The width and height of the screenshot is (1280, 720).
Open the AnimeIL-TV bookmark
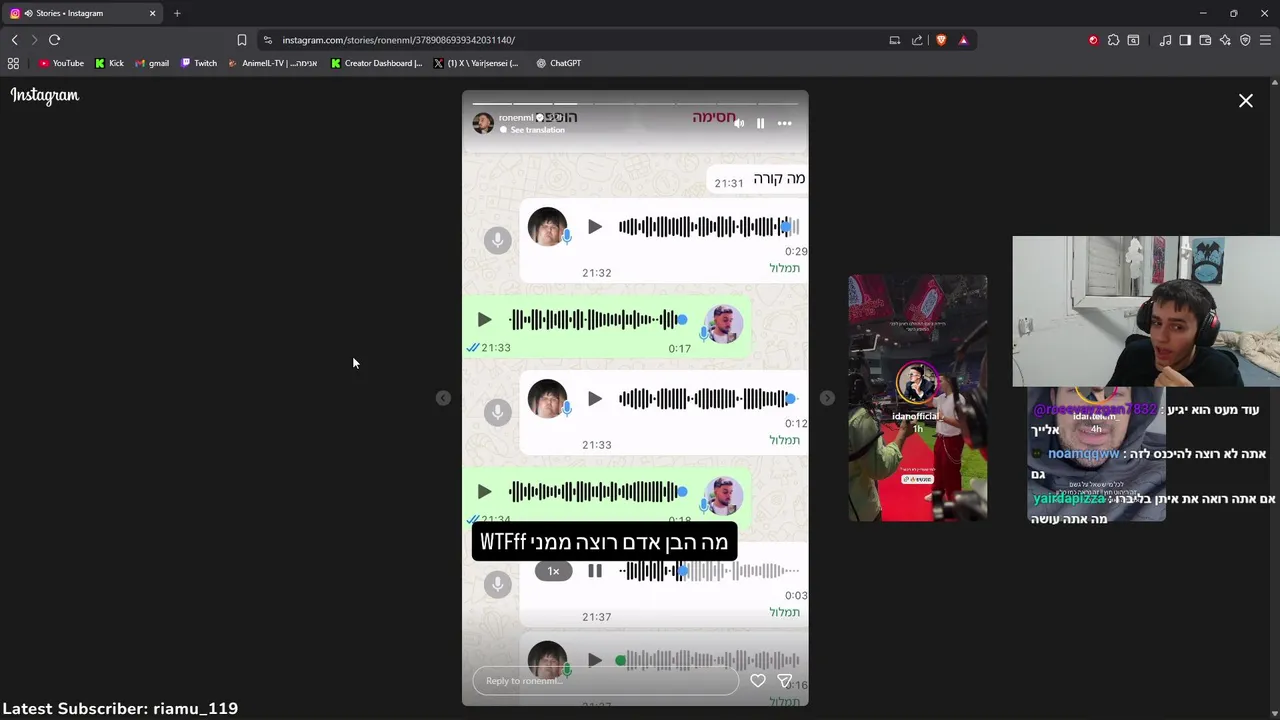[273, 63]
